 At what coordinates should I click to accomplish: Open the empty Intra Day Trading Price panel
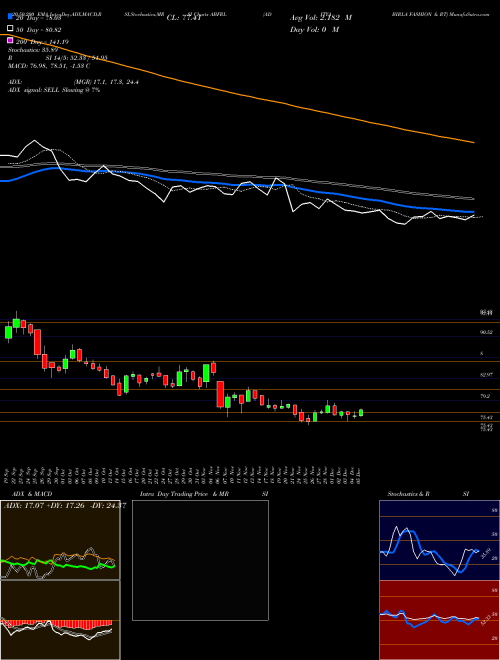[x=200, y=560]
